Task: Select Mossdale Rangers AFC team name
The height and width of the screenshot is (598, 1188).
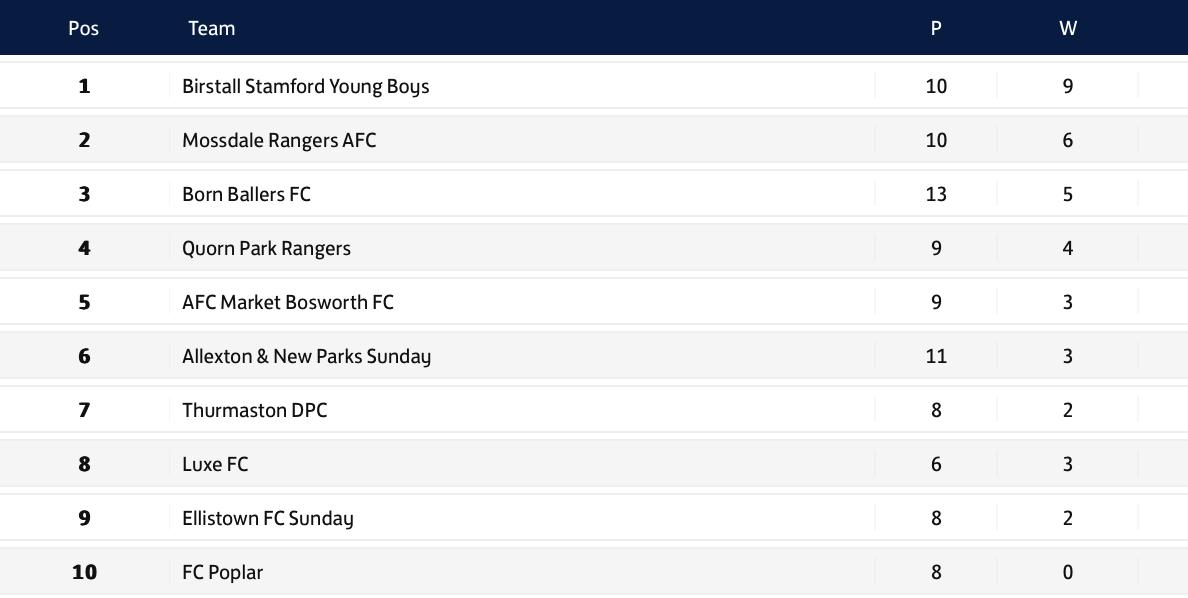Action: point(279,140)
